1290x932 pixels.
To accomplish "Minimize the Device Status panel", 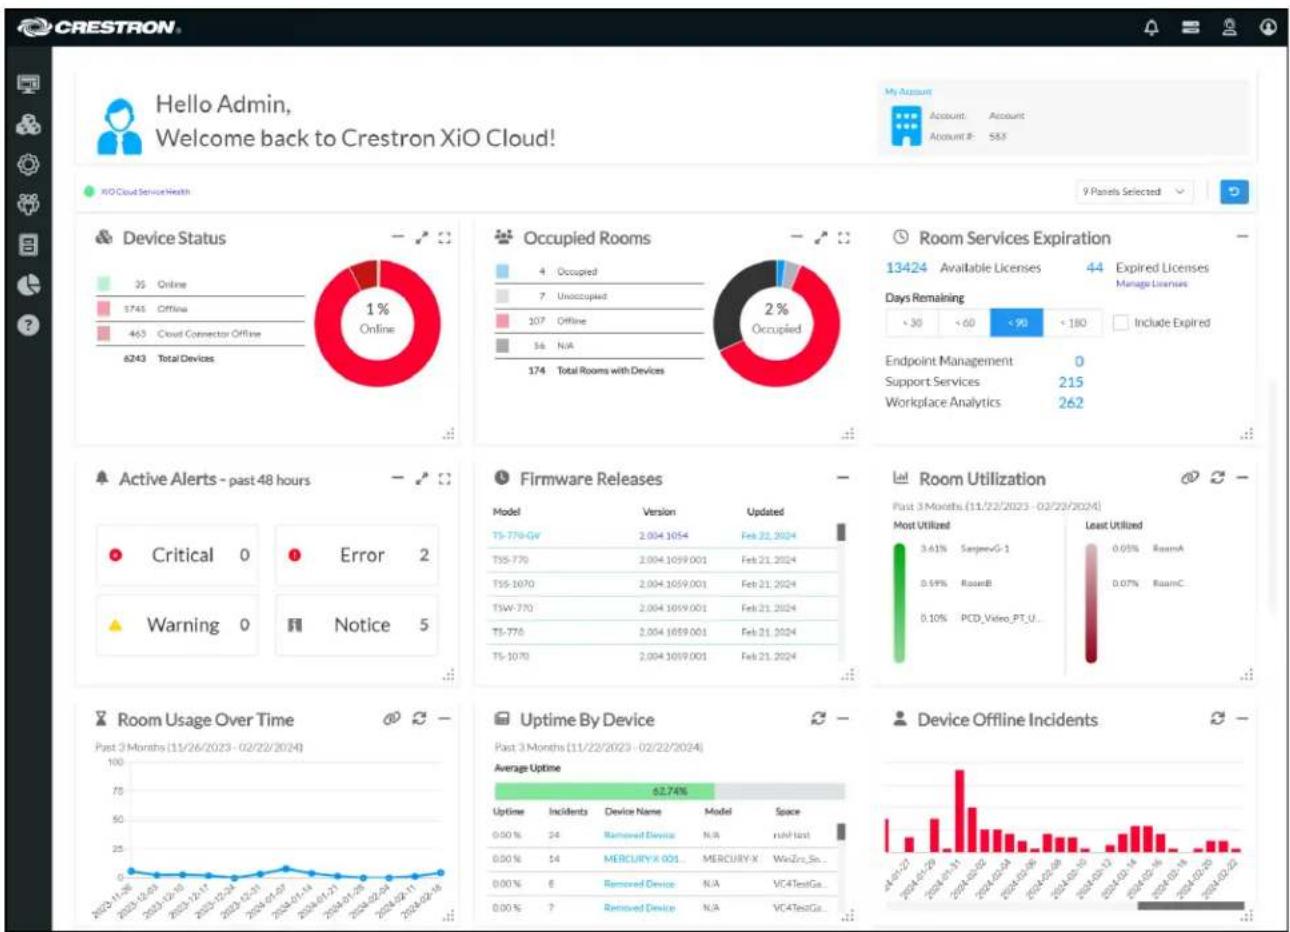I will pyautogui.click(x=397, y=238).
